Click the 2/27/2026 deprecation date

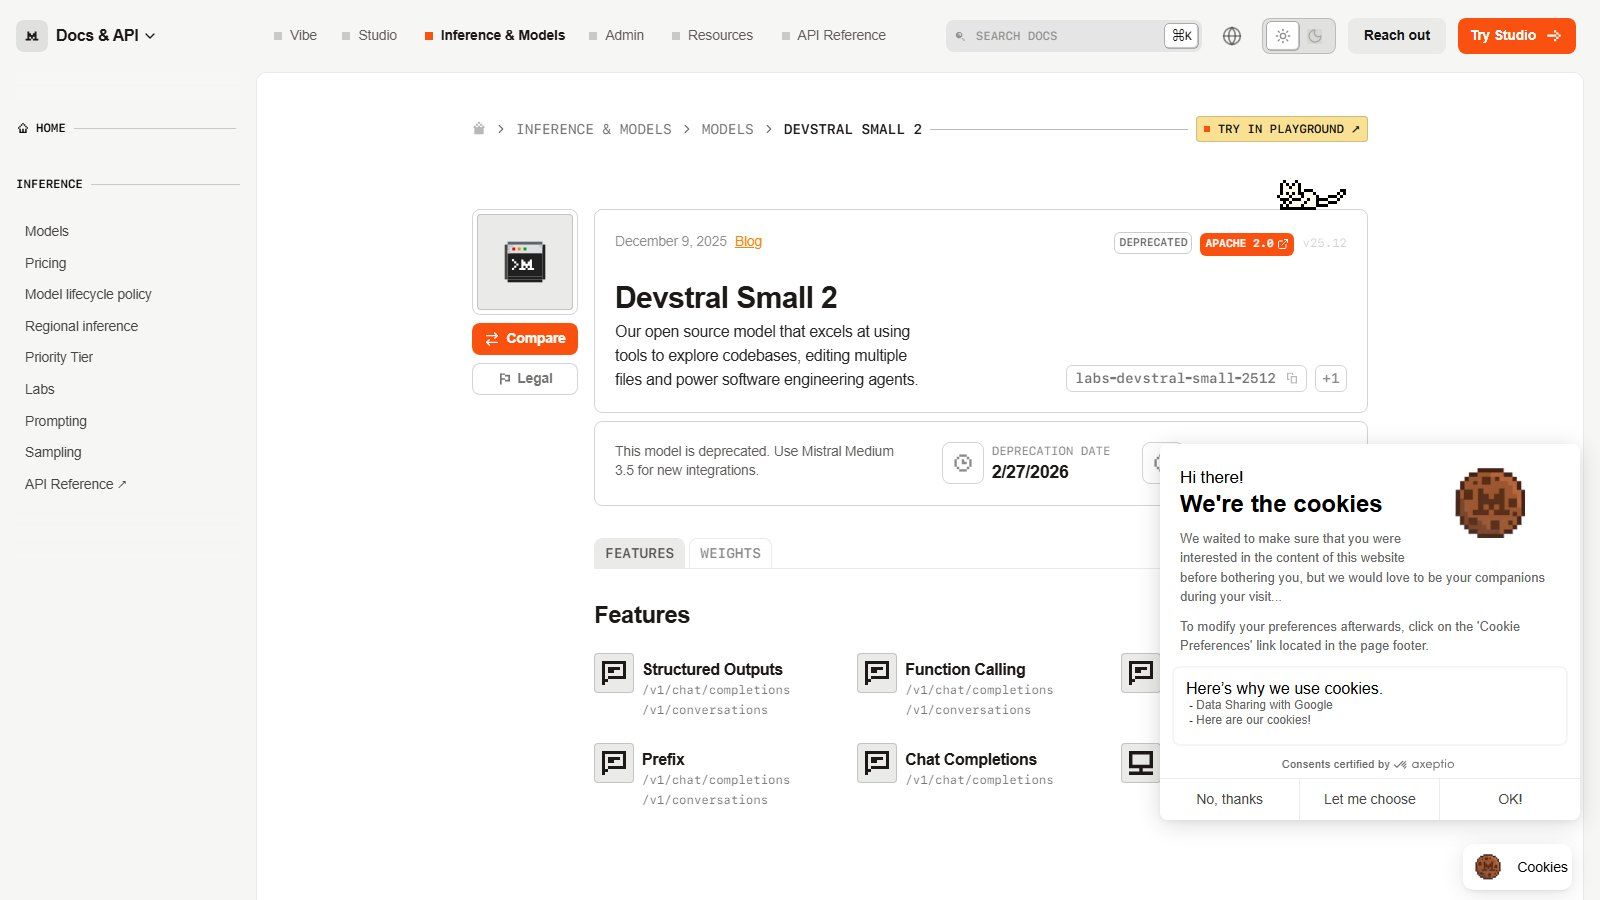[x=1030, y=472]
